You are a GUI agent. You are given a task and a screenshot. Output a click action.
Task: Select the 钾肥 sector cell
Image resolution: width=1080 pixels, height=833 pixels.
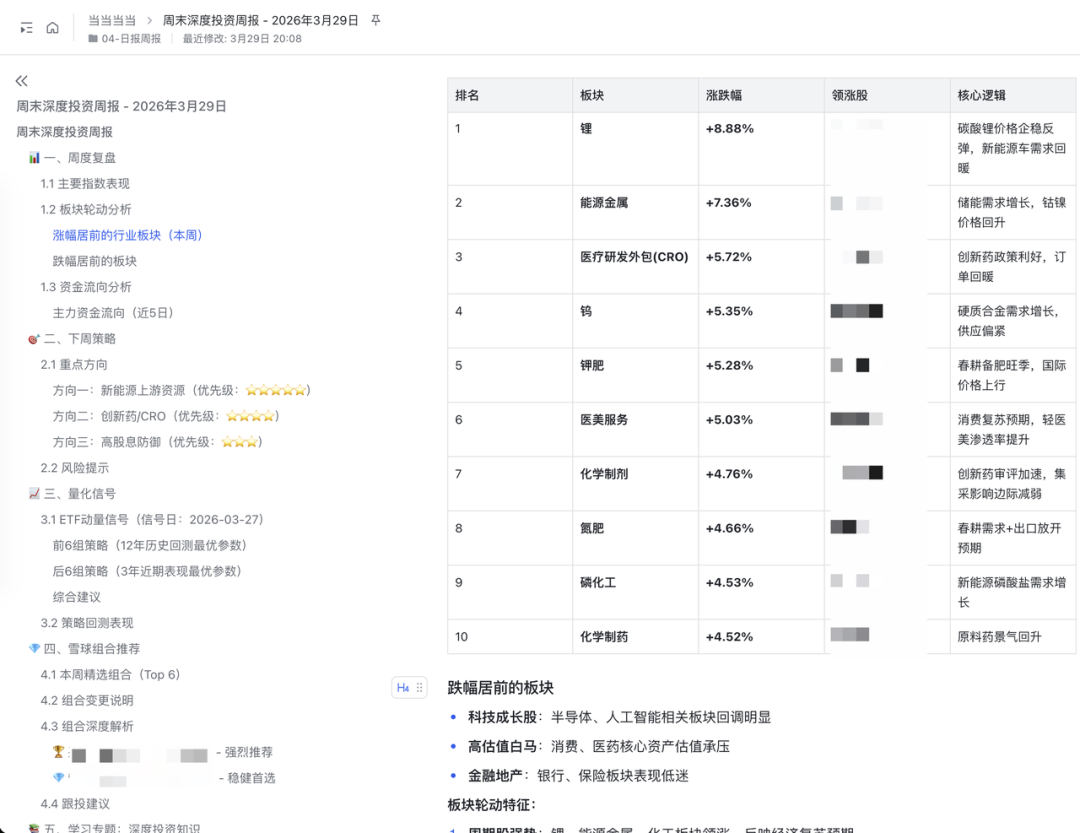(x=635, y=375)
